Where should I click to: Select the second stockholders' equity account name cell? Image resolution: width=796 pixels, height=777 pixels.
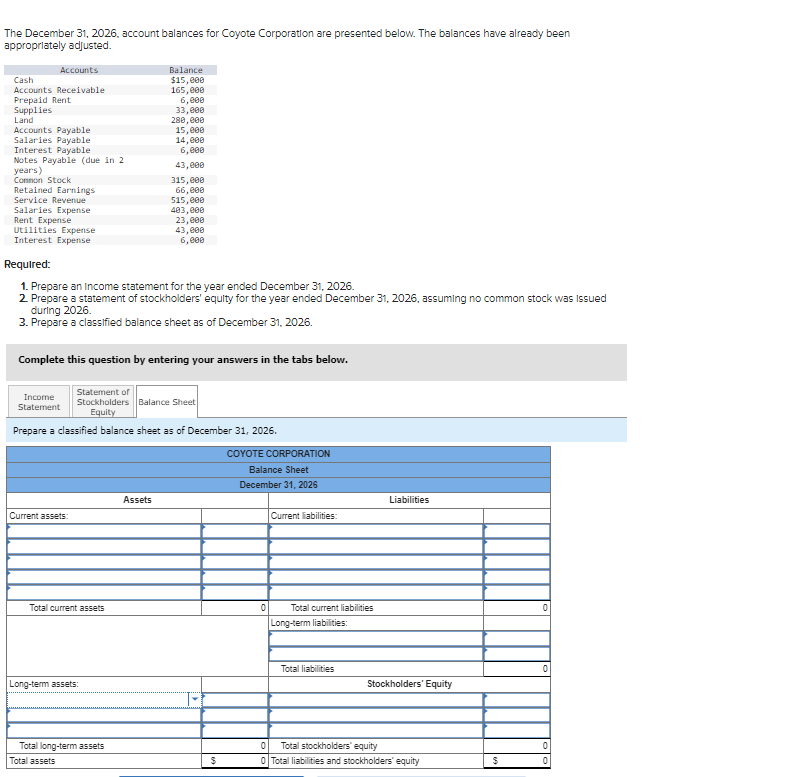pos(376,715)
